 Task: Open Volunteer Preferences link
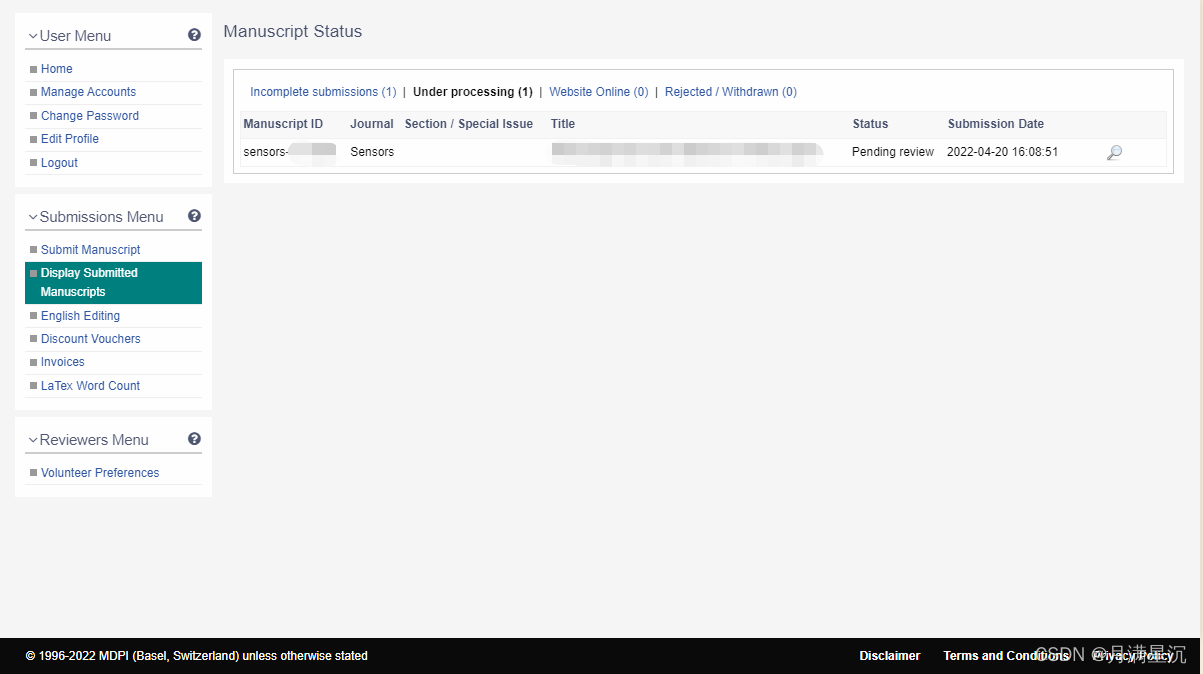[100, 473]
